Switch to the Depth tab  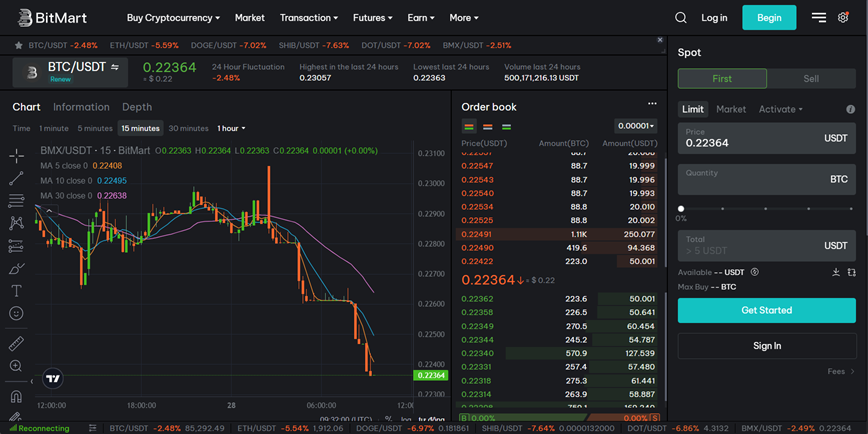(x=137, y=107)
